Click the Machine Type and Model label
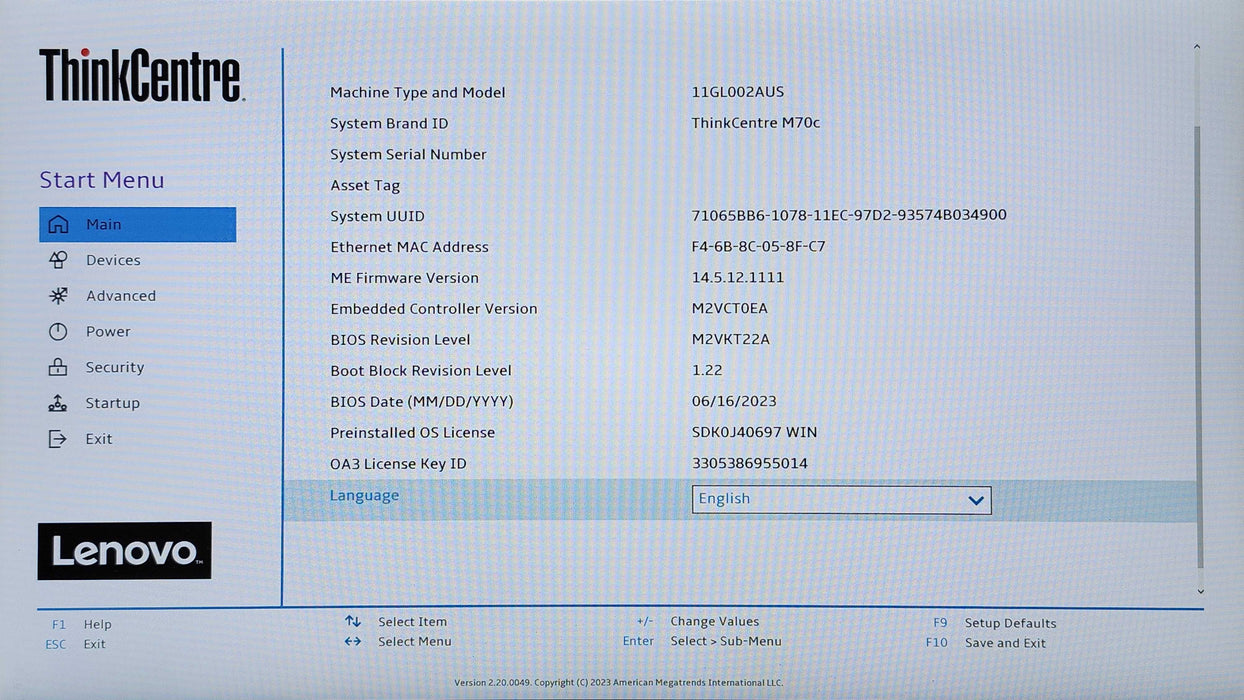The height and width of the screenshot is (700, 1244). 418,93
